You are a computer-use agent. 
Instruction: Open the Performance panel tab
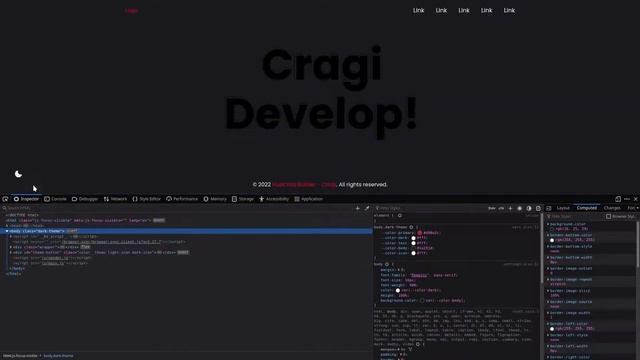pyautogui.click(x=182, y=199)
